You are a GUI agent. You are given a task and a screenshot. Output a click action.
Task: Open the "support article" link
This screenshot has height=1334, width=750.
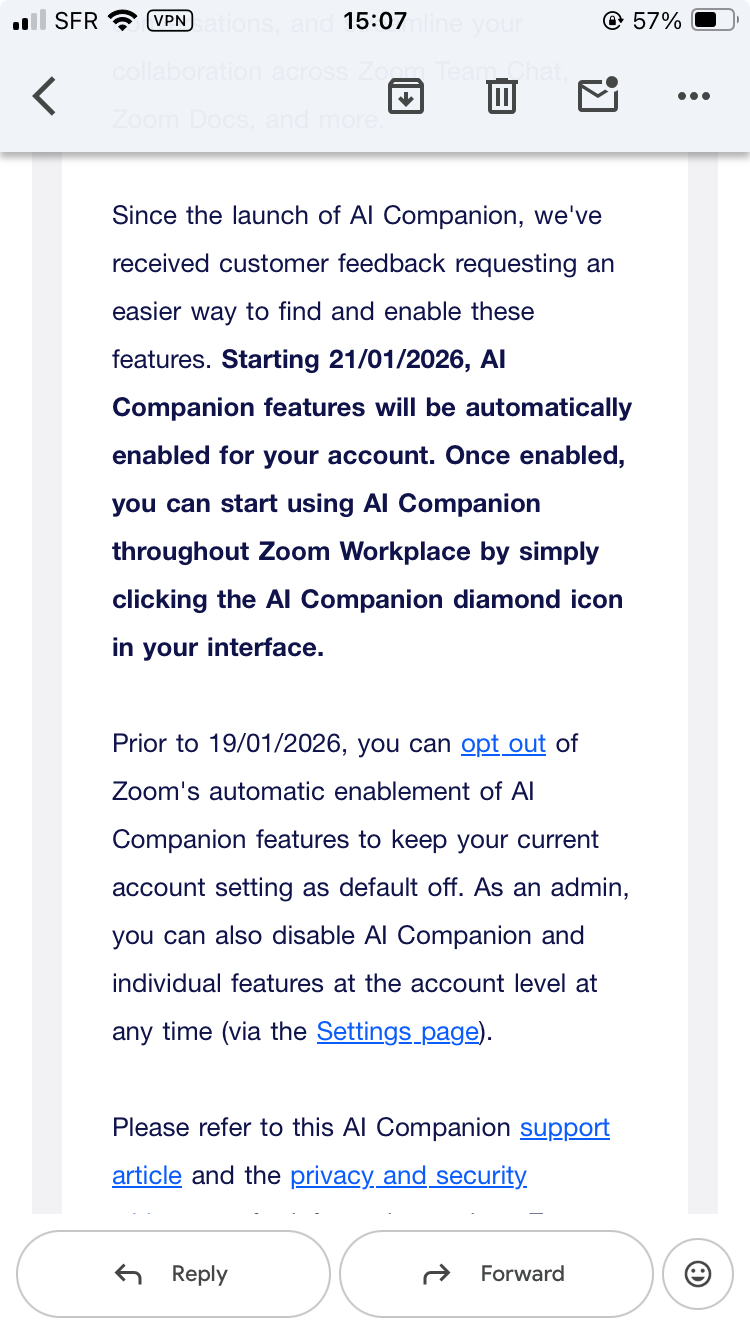(x=564, y=1128)
